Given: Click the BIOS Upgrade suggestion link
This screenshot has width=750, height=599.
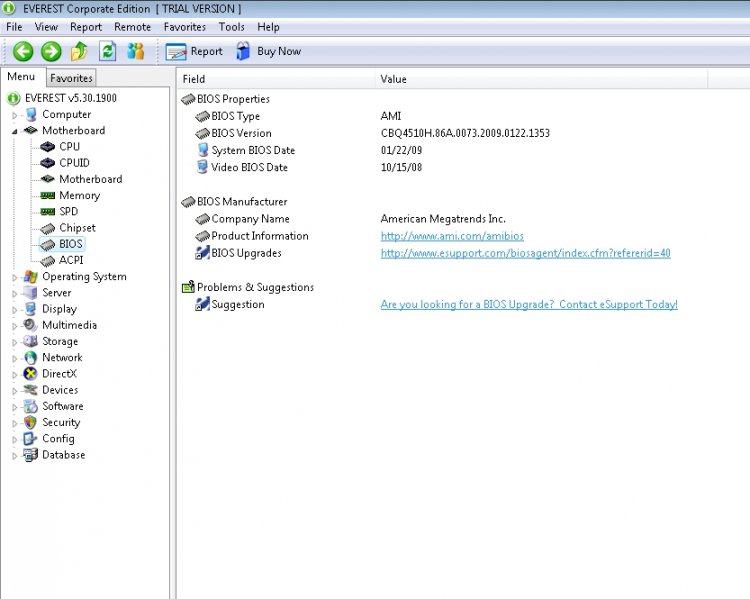Looking at the screenshot, I should [x=529, y=304].
